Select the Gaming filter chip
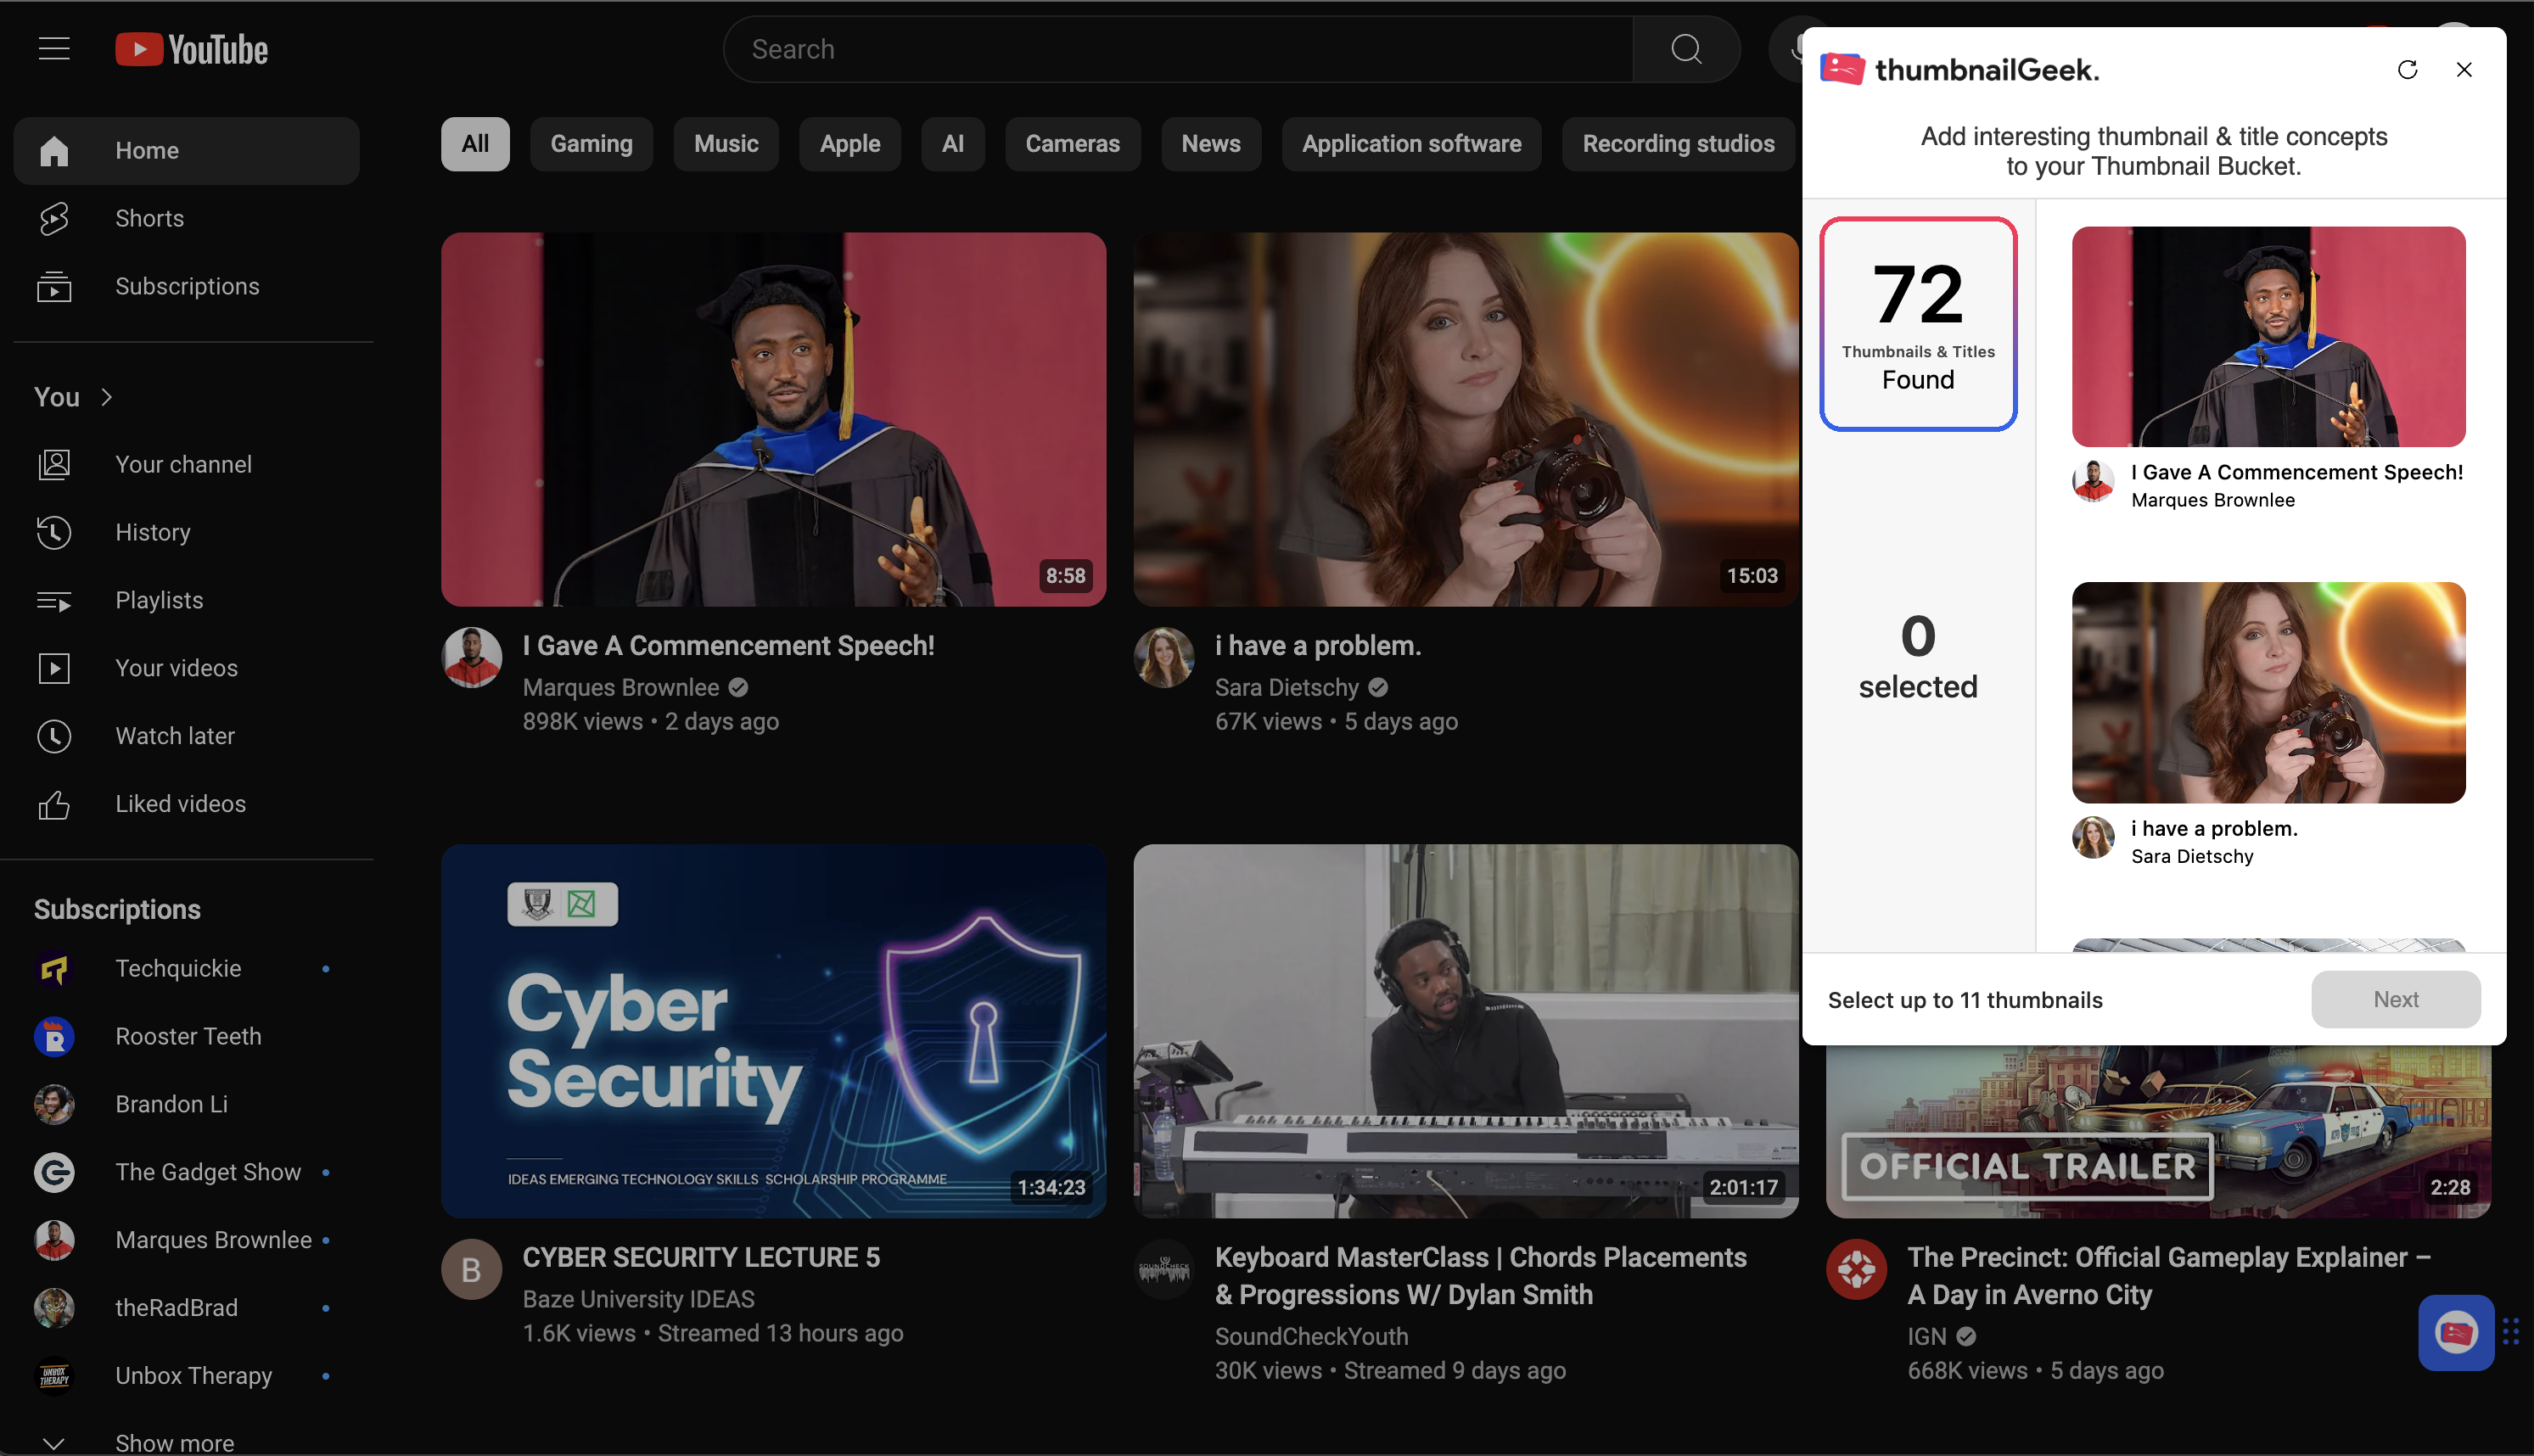 591,144
